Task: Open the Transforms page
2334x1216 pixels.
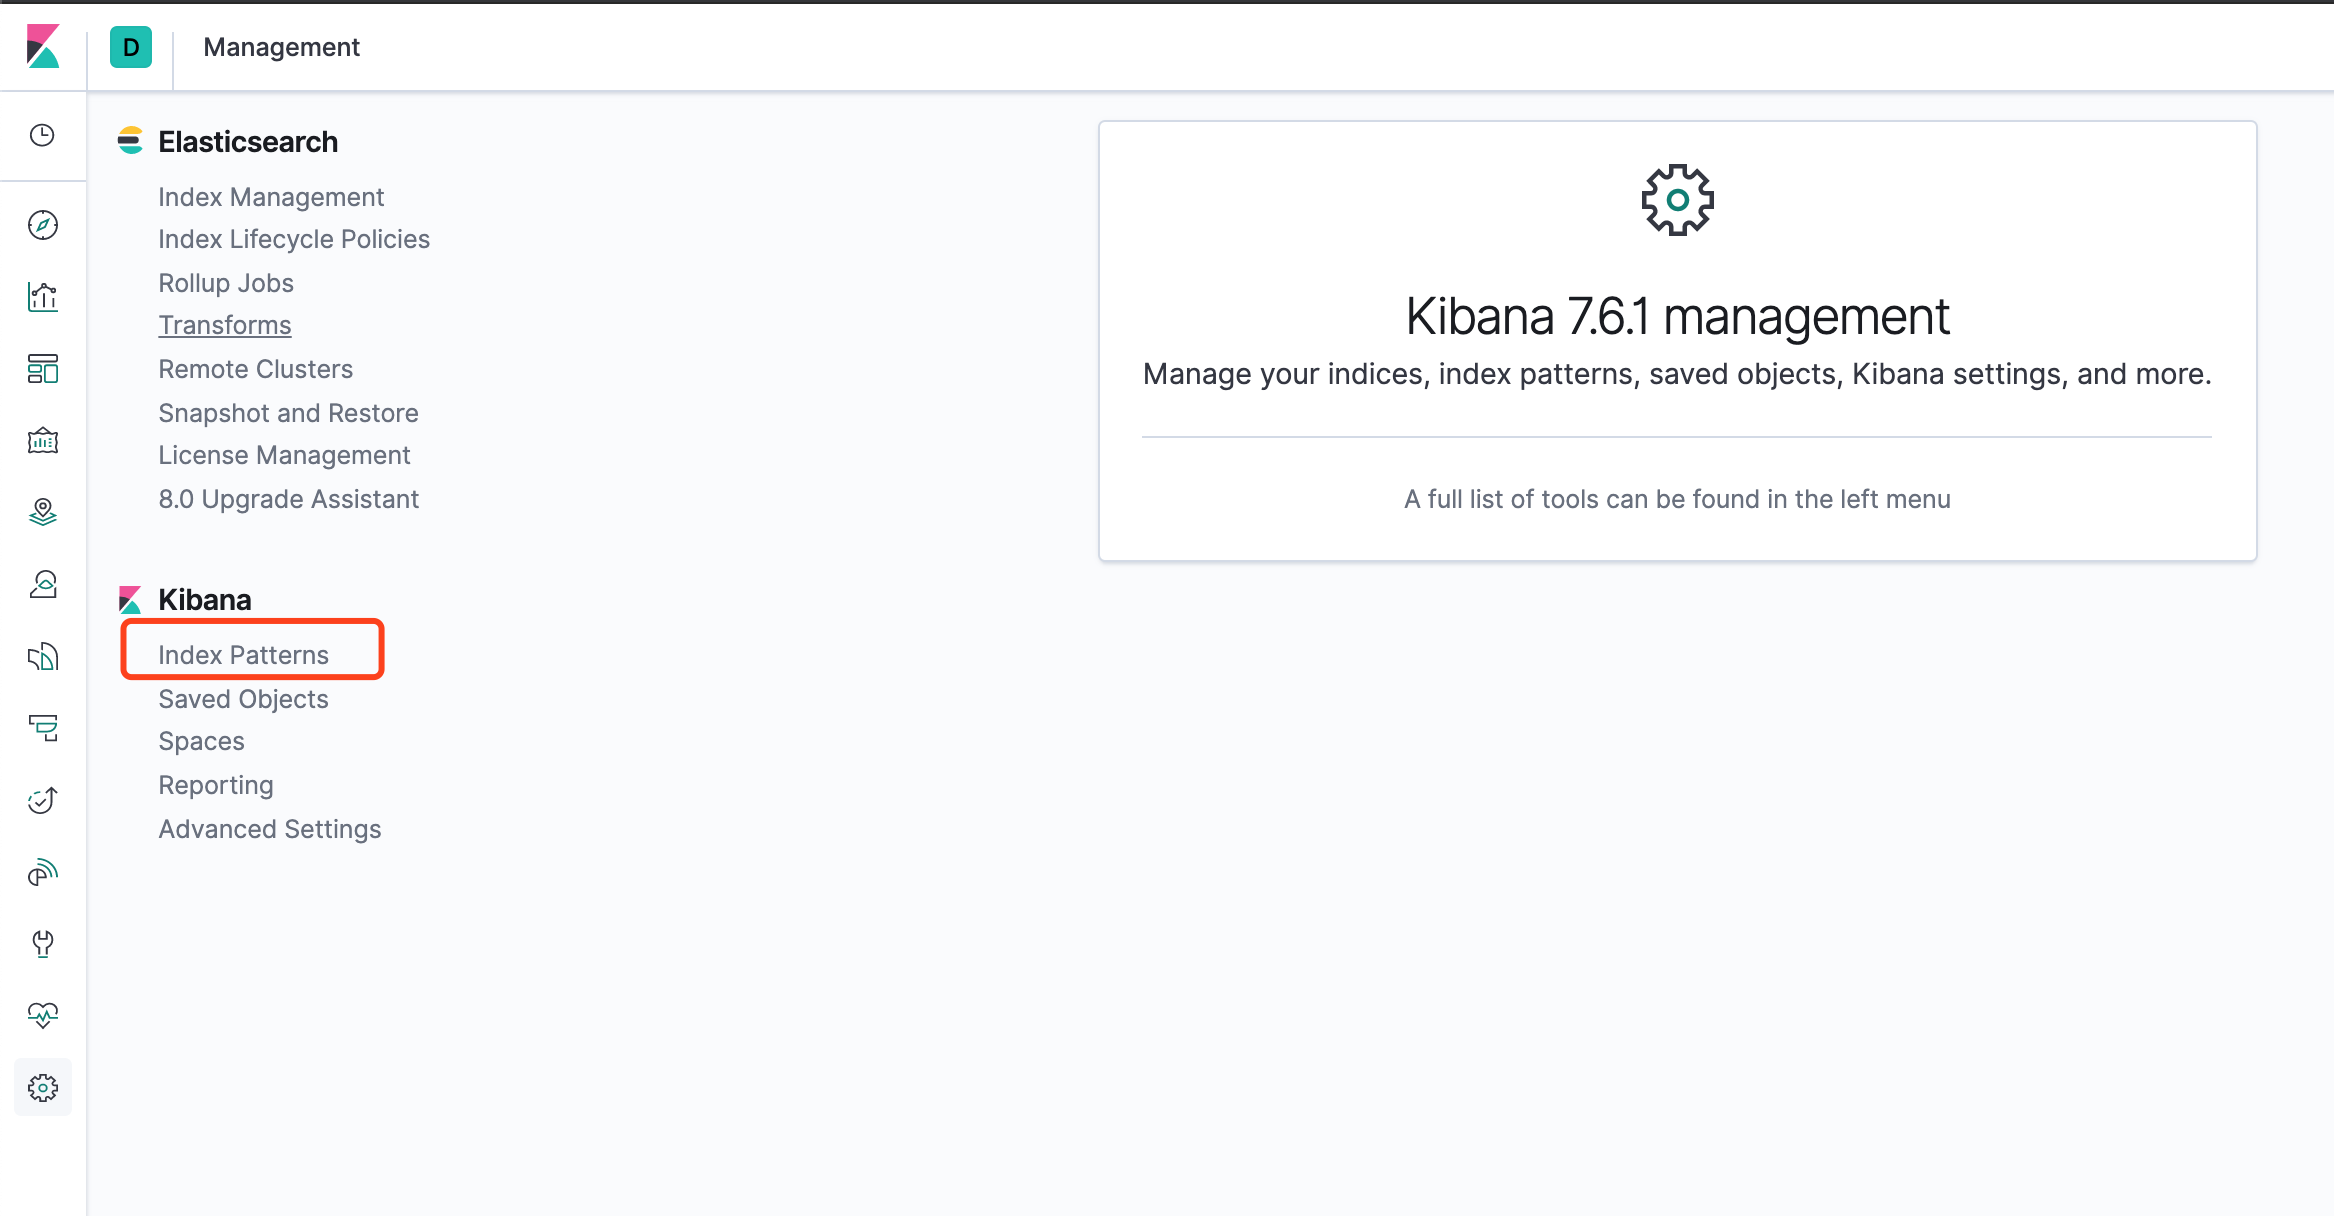Action: (225, 324)
